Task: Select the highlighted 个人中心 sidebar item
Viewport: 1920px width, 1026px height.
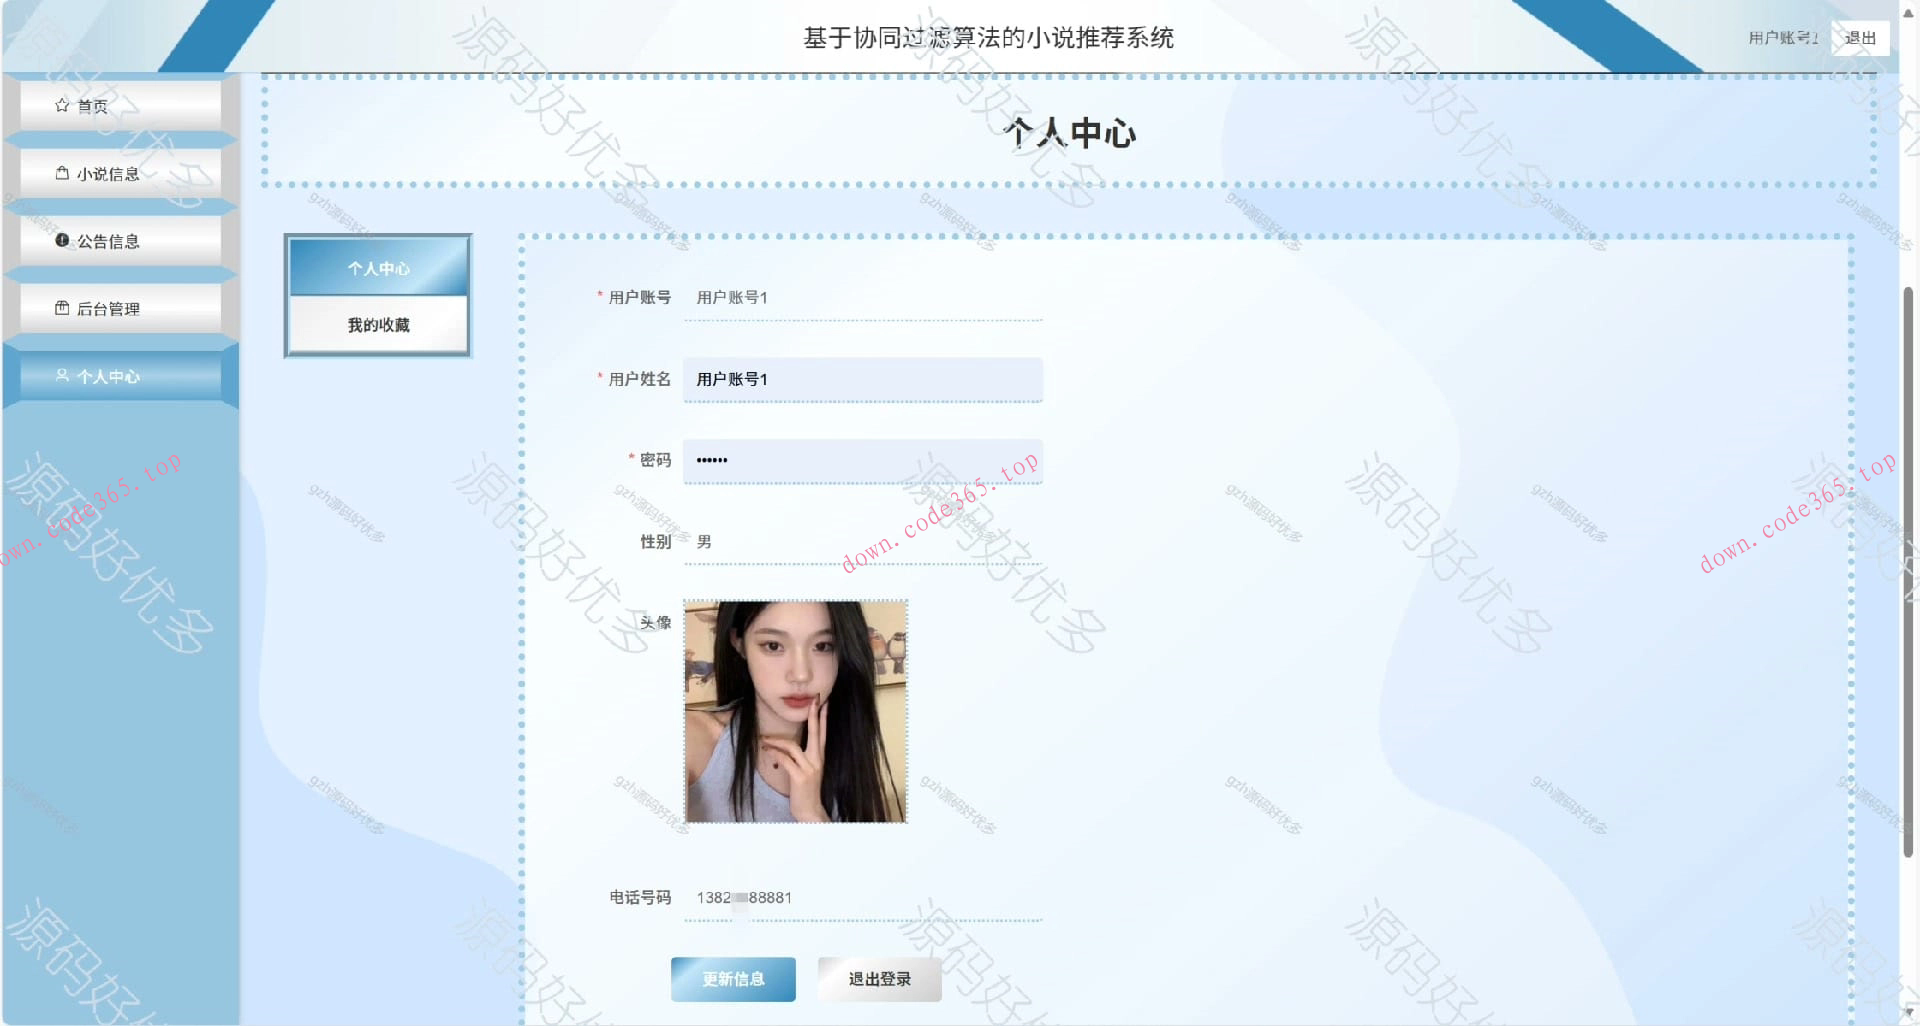Action: pyautogui.click(x=110, y=375)
